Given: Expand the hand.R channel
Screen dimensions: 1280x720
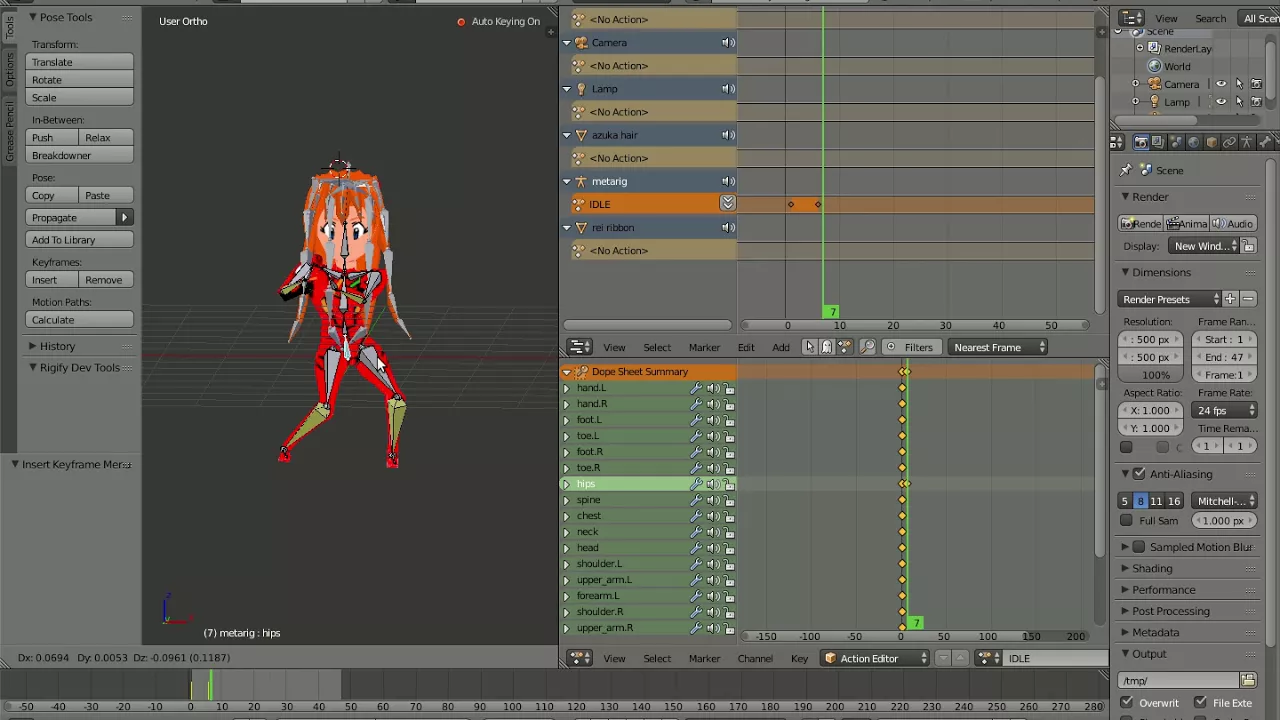Looking at the screenshot, I should 567,404.
